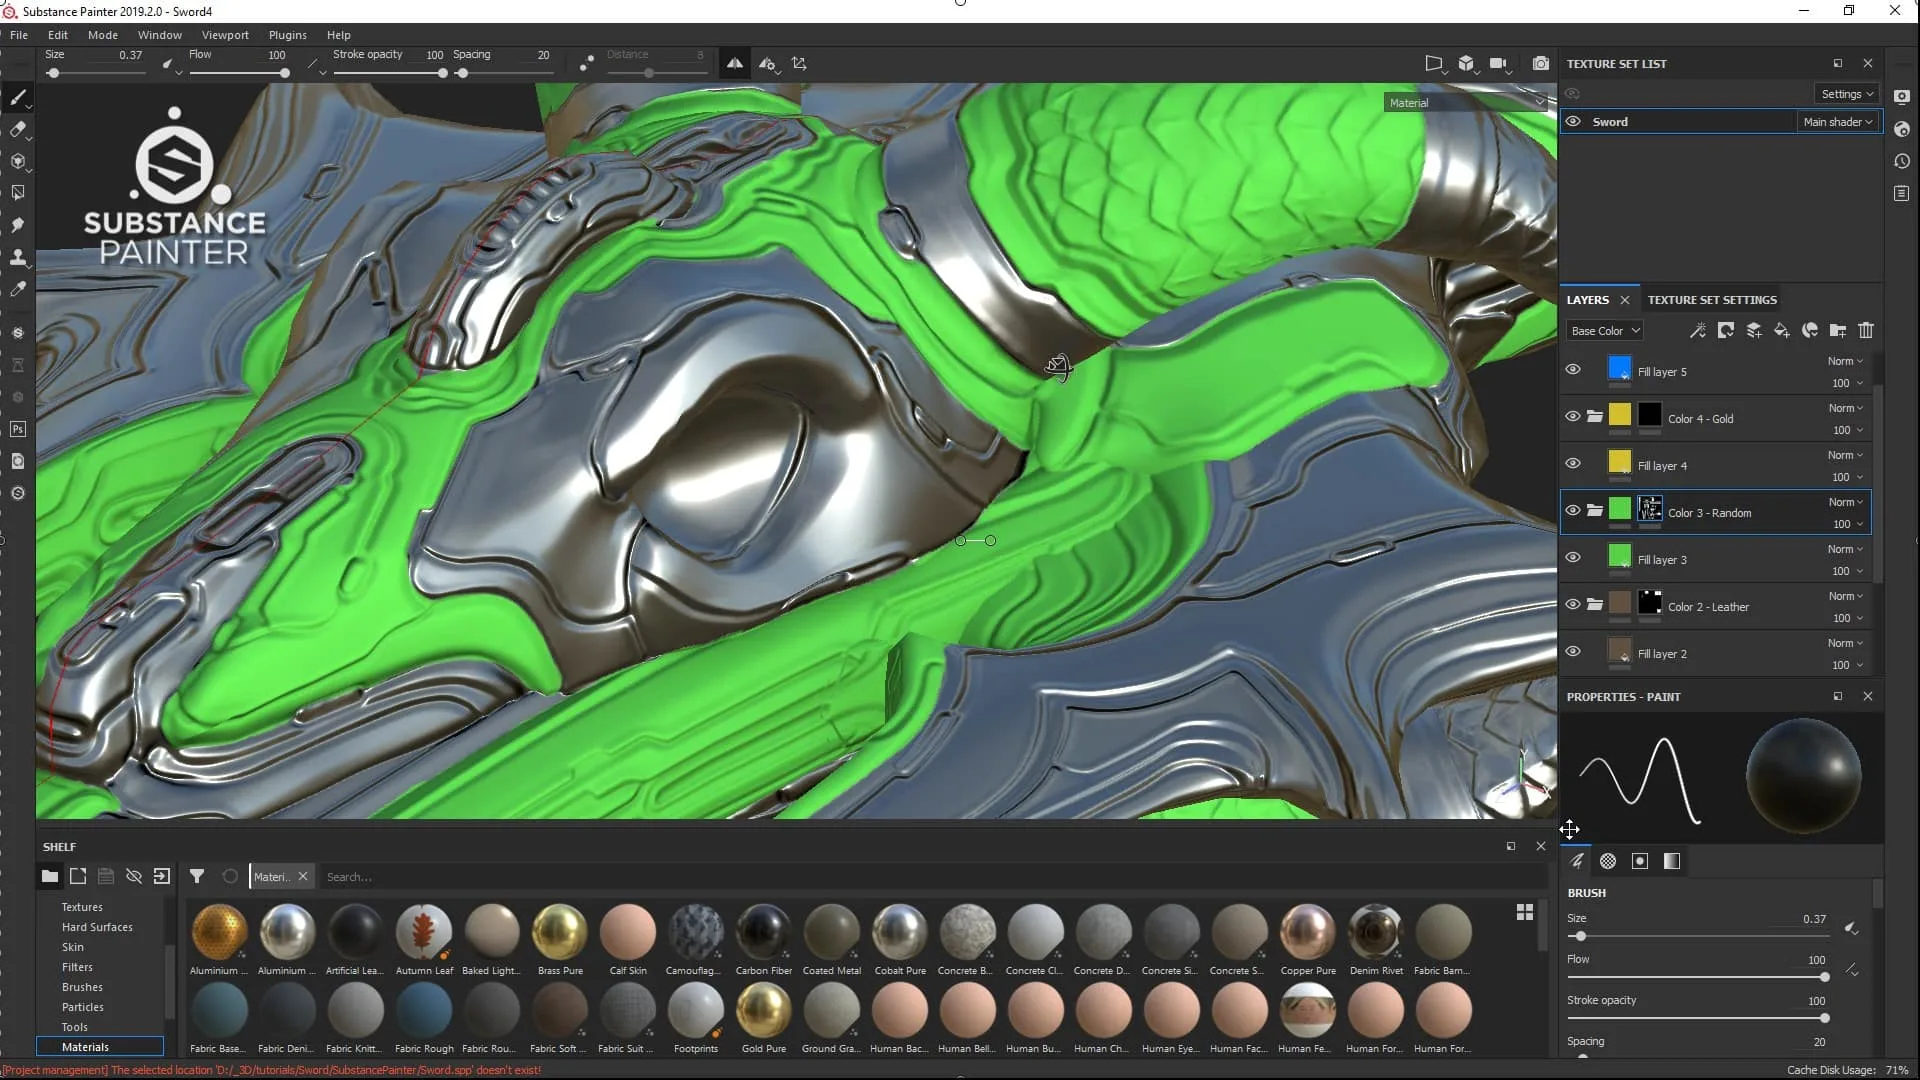Hide the Color 2 - Leather layer
The width and height of the screenshot is (1920, 1080).
click(1572, 605)
